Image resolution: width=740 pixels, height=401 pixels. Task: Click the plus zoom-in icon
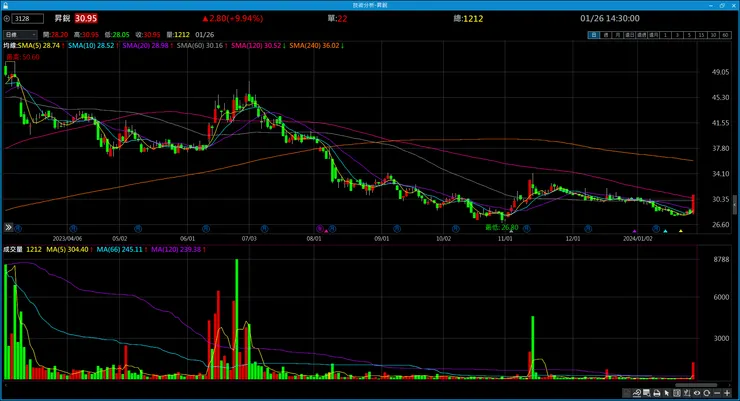point(727,393)
